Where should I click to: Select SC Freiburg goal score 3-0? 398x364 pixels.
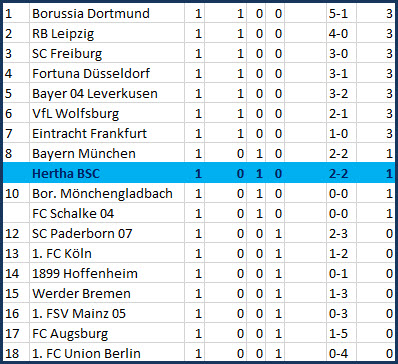[x=338, y=53]
